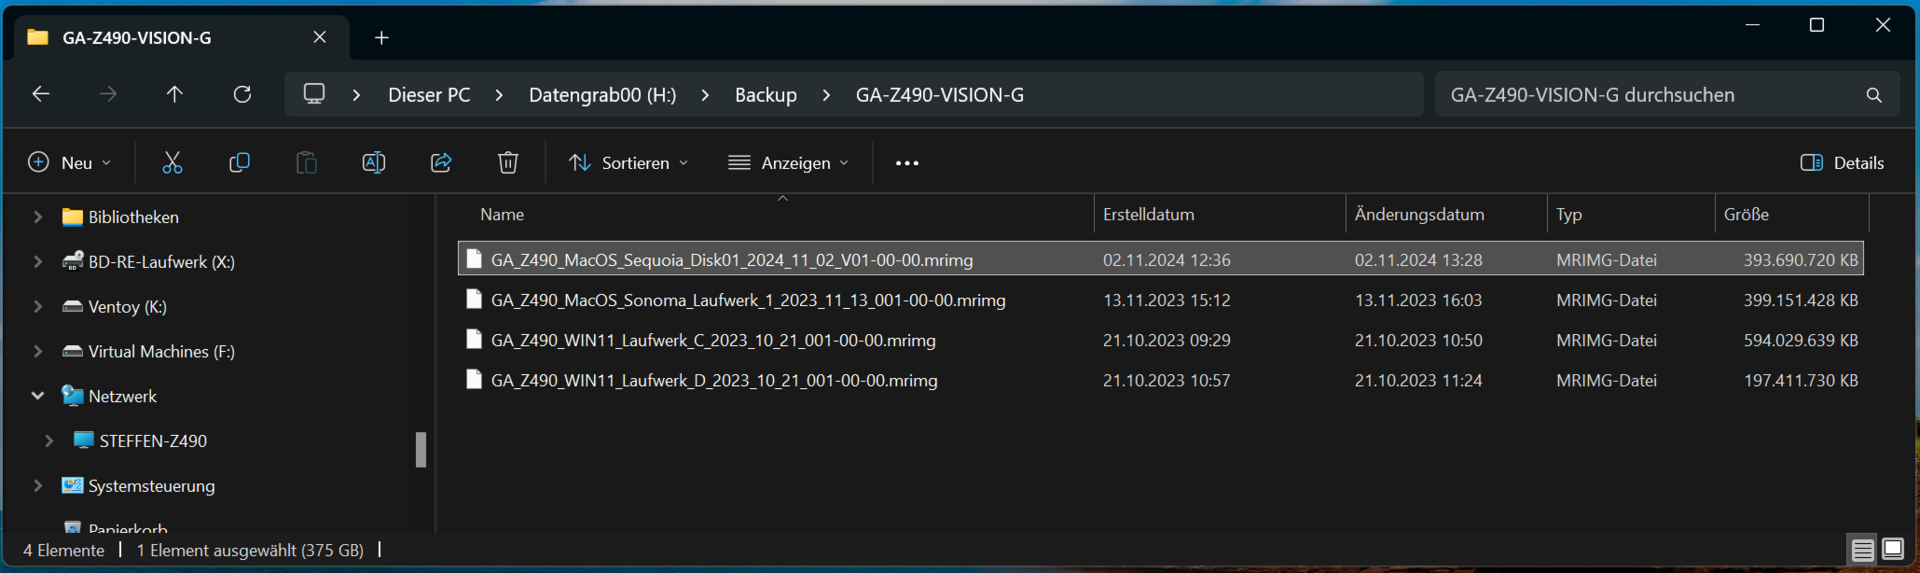Click the Share icon in toolbar
Image resolution: width=1920 pixels, height=573 pixels.
click(441, 163)
